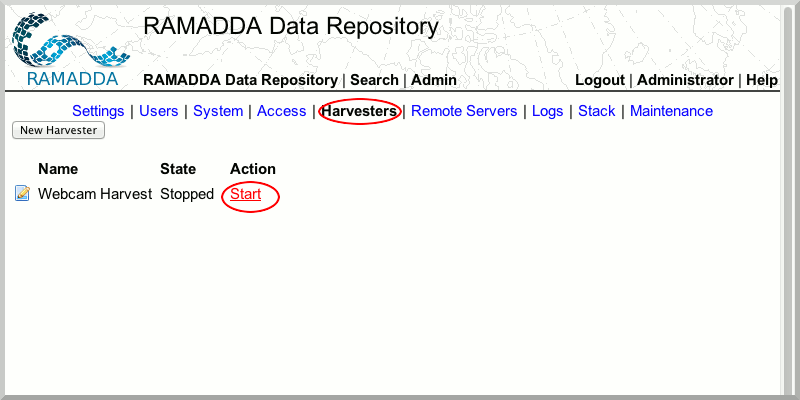Switch to the Users tab
The width and height of the screenshot is (800, 400).
(159, 111)
